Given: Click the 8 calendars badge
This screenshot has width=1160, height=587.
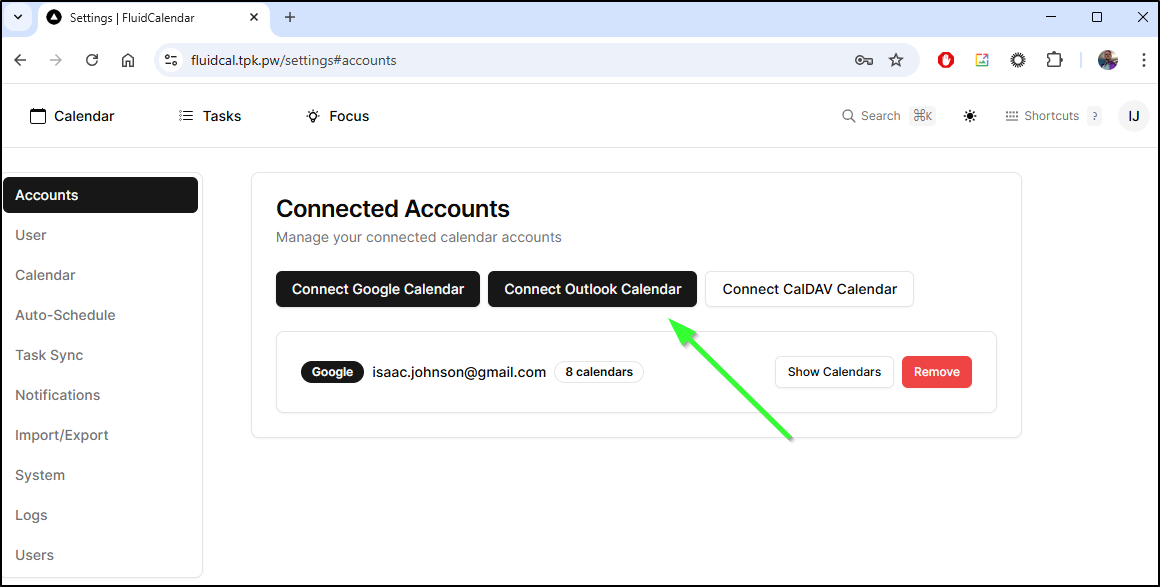Looking at the screenshot, I should pos(599,372).
